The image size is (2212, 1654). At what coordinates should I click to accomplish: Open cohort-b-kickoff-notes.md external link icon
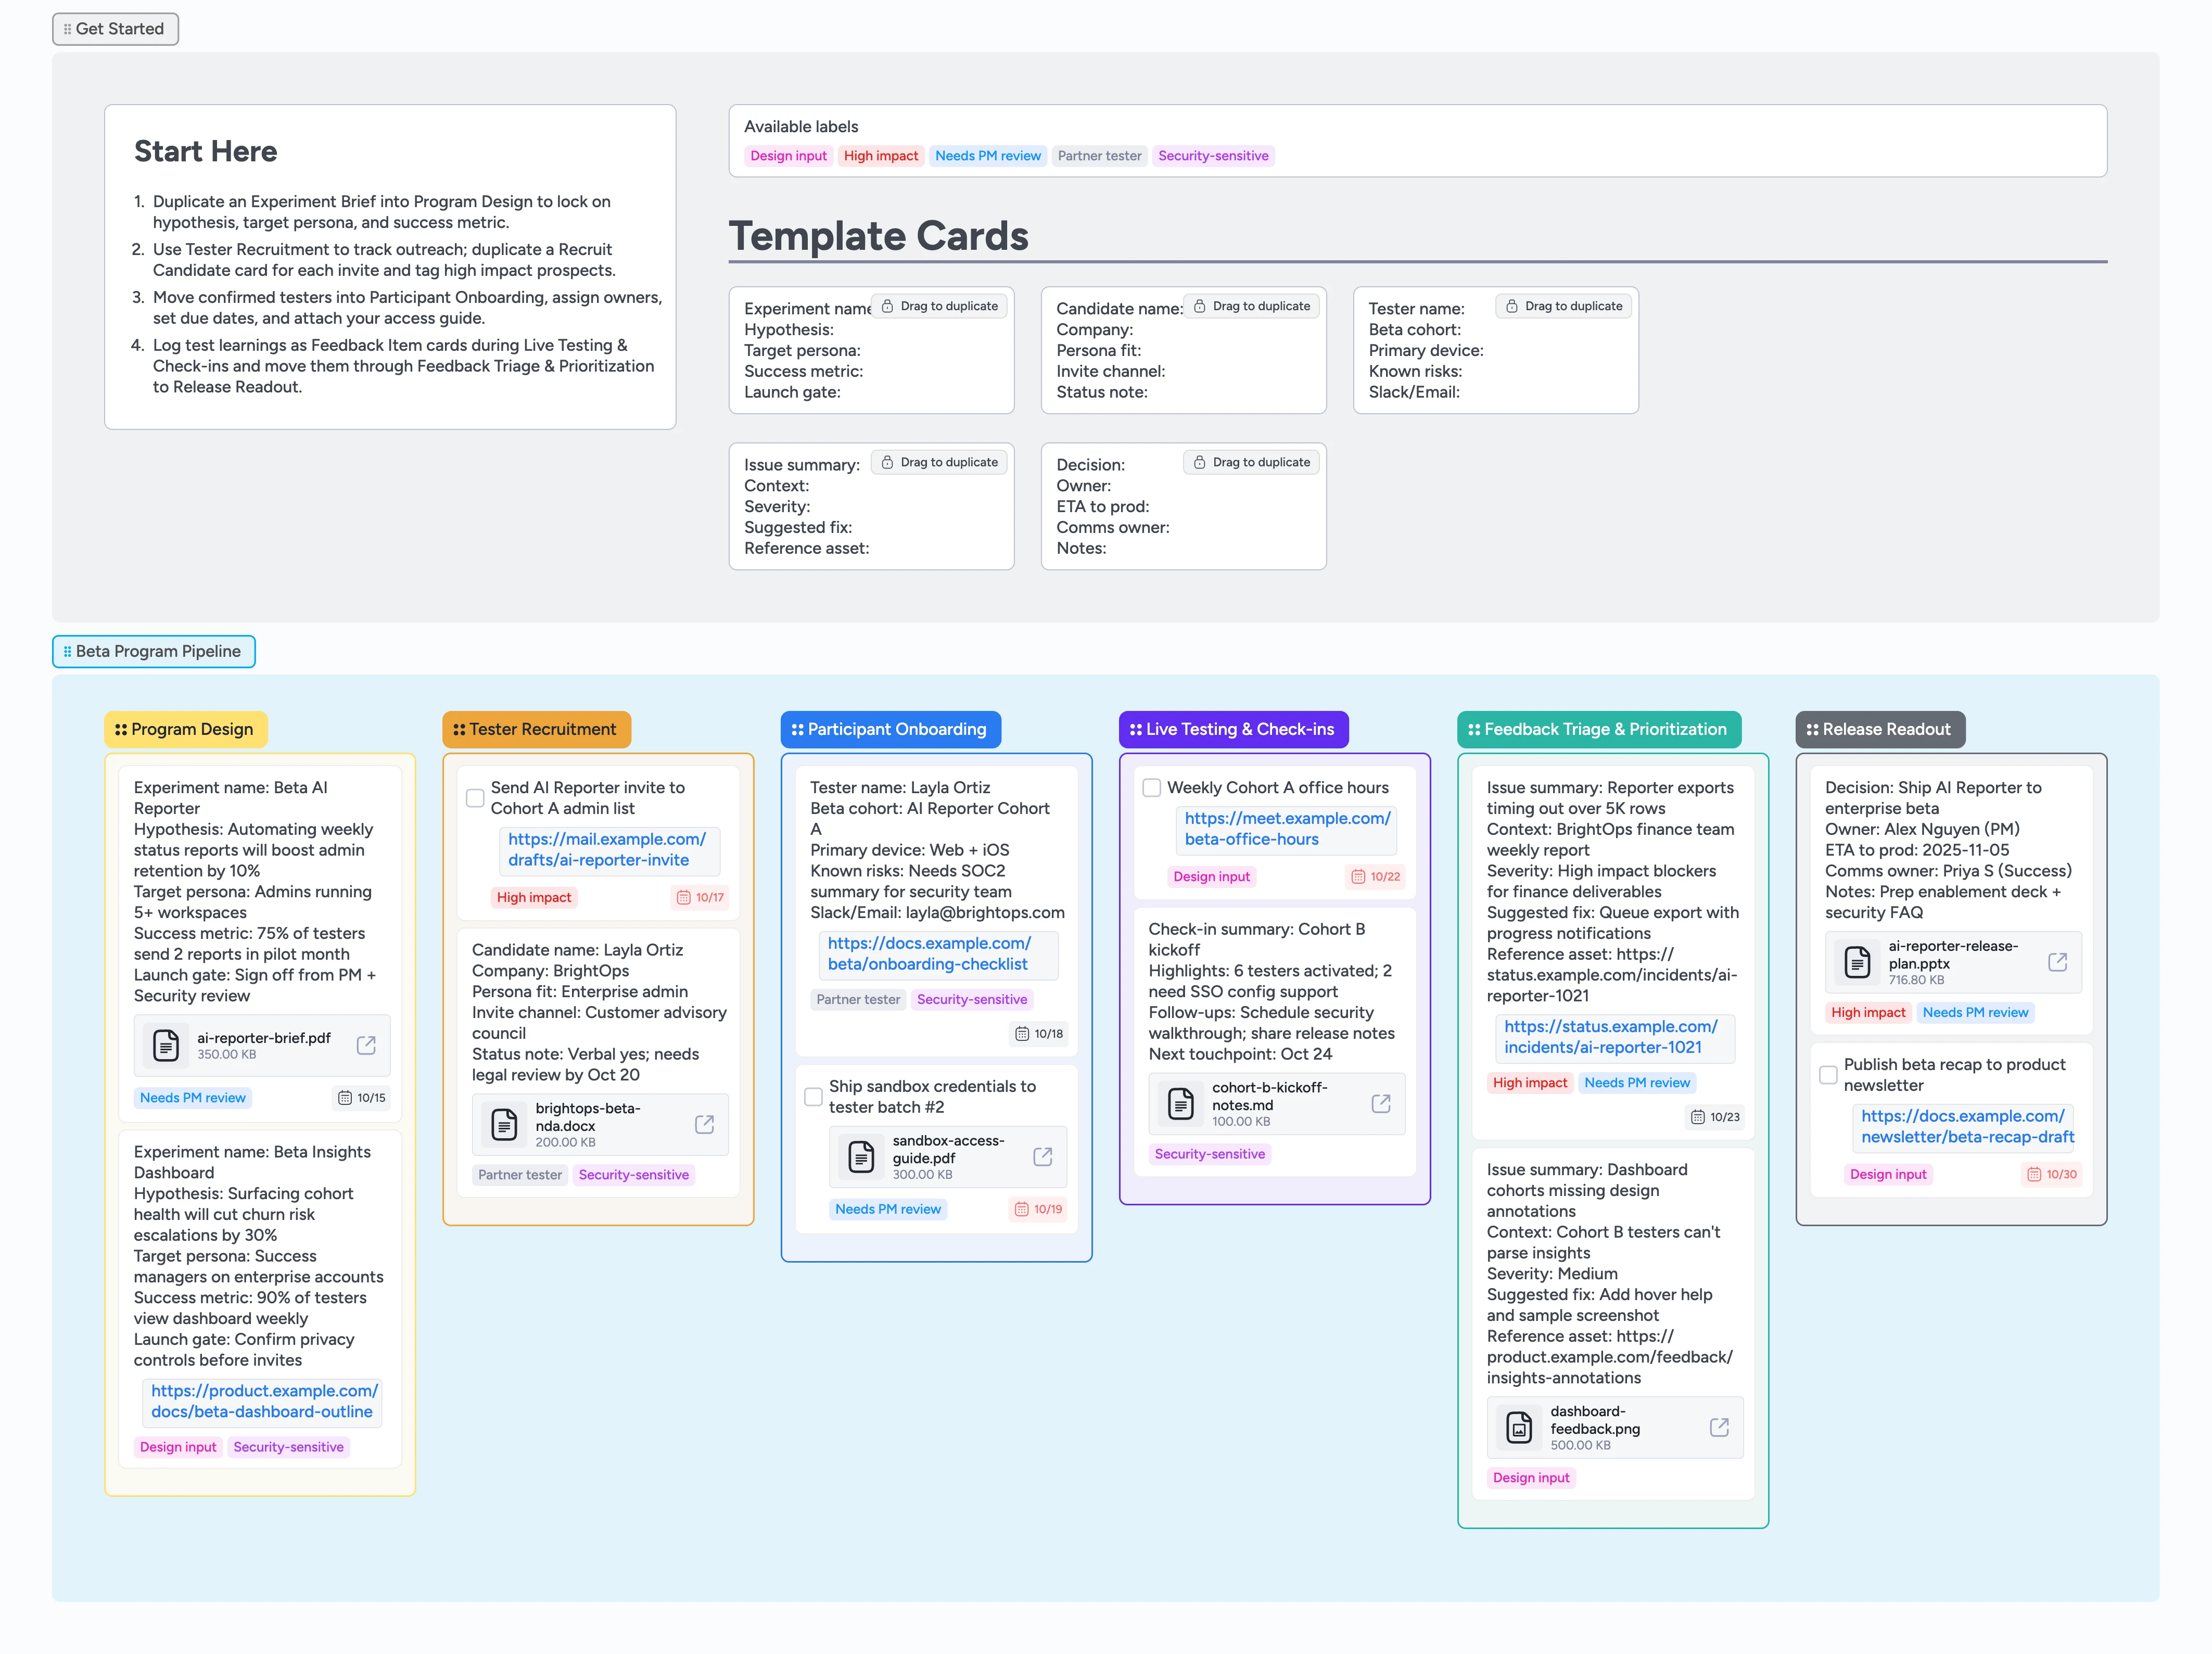pyautogui.click(x=1381, y=1104)
